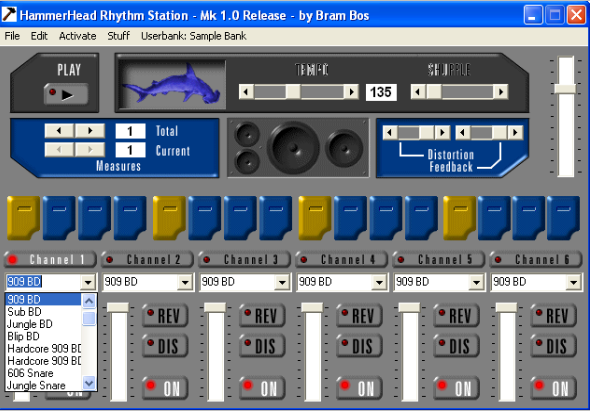
Task: Toggle the second yellow step pad (step 5)
Action: pyautogui.click(x=169, y=218)
